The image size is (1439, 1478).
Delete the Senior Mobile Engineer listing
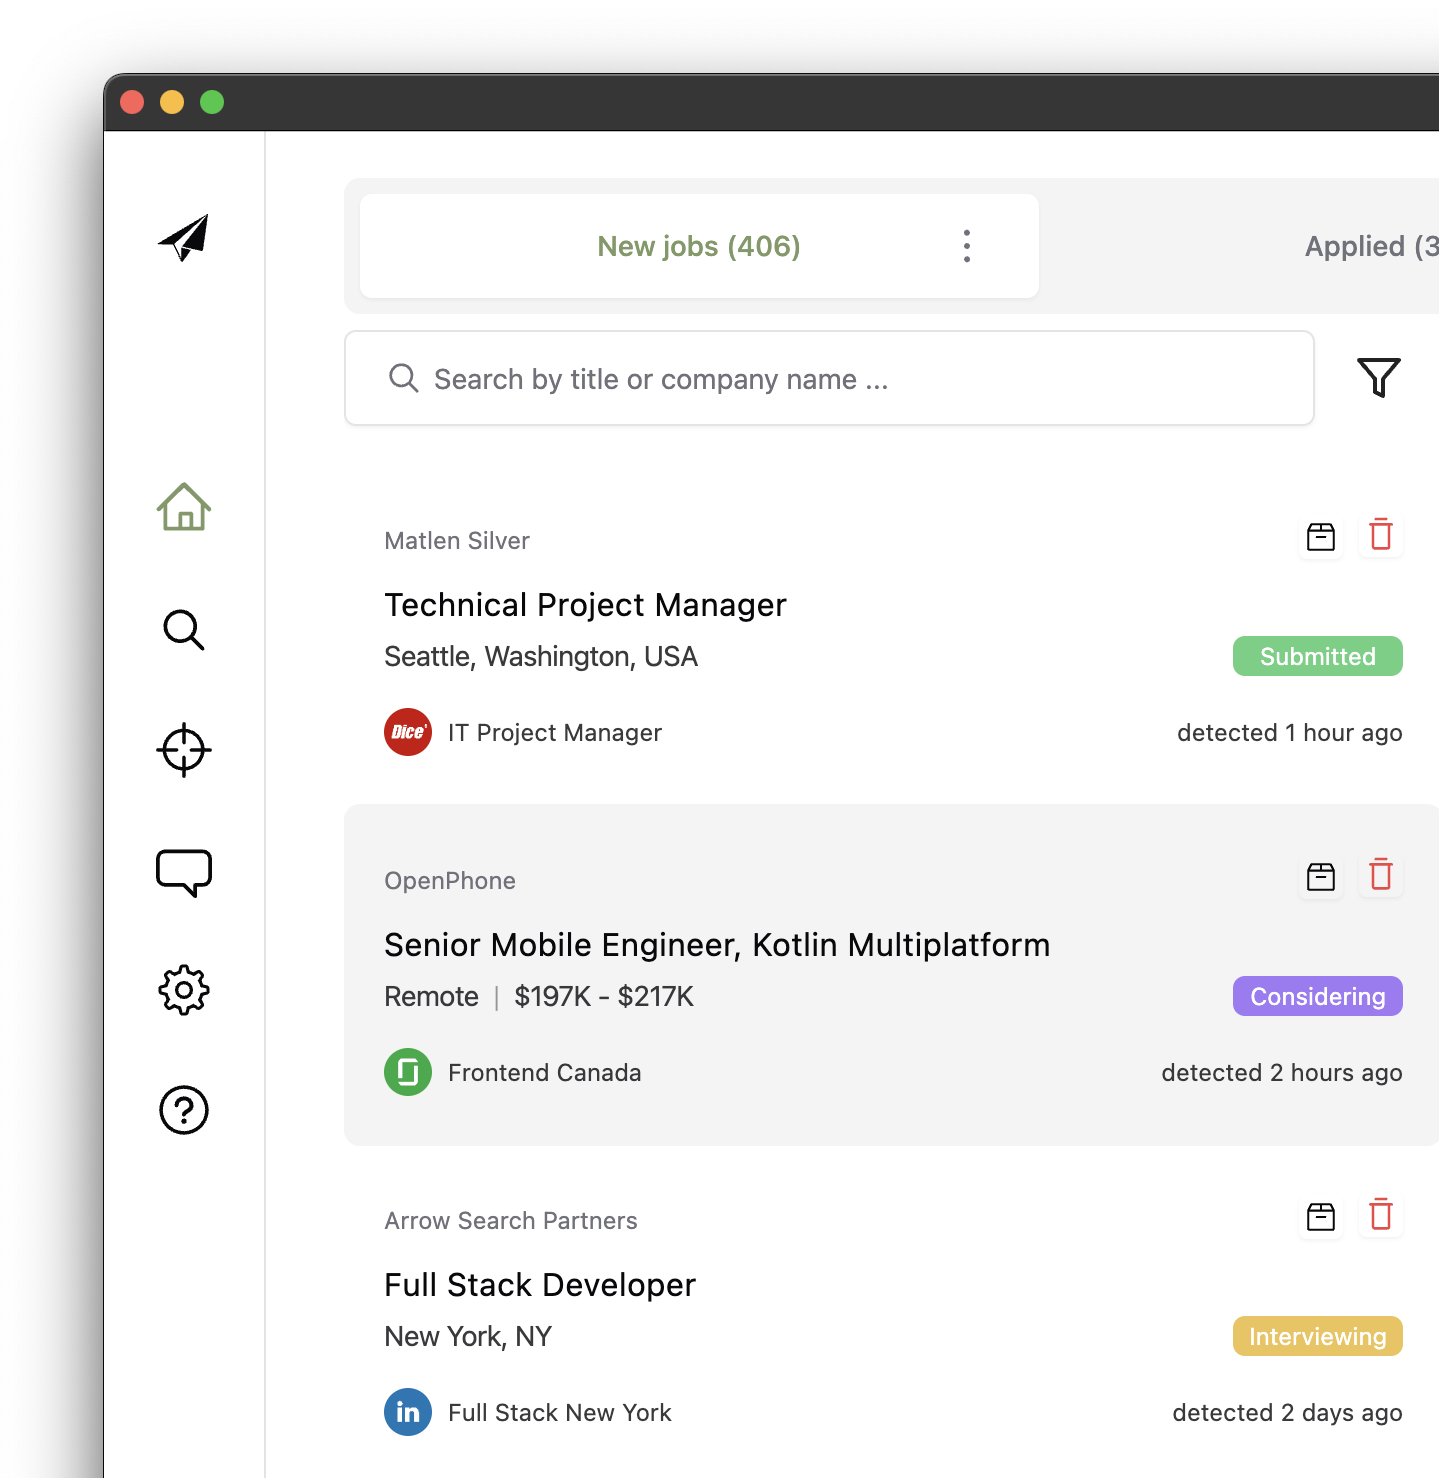pyautogui.click(x=1380, y=875)
